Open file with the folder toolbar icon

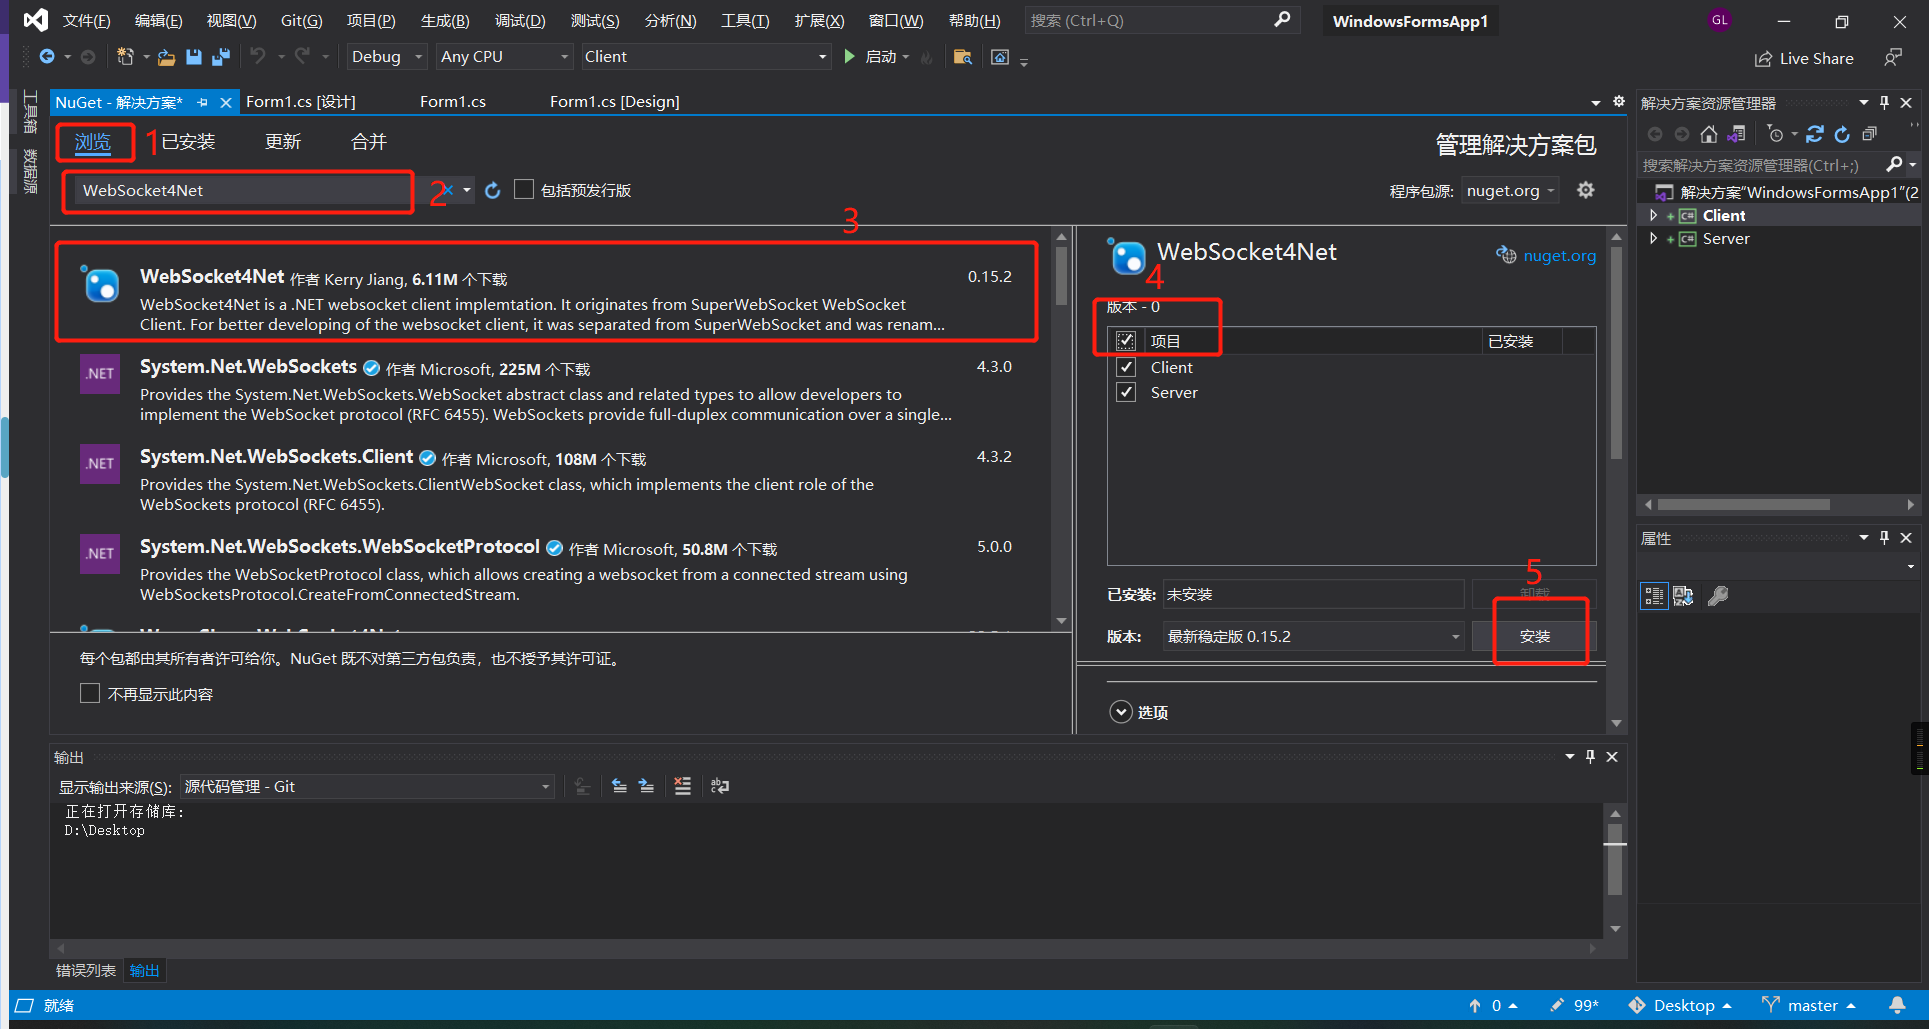[166, 57]
